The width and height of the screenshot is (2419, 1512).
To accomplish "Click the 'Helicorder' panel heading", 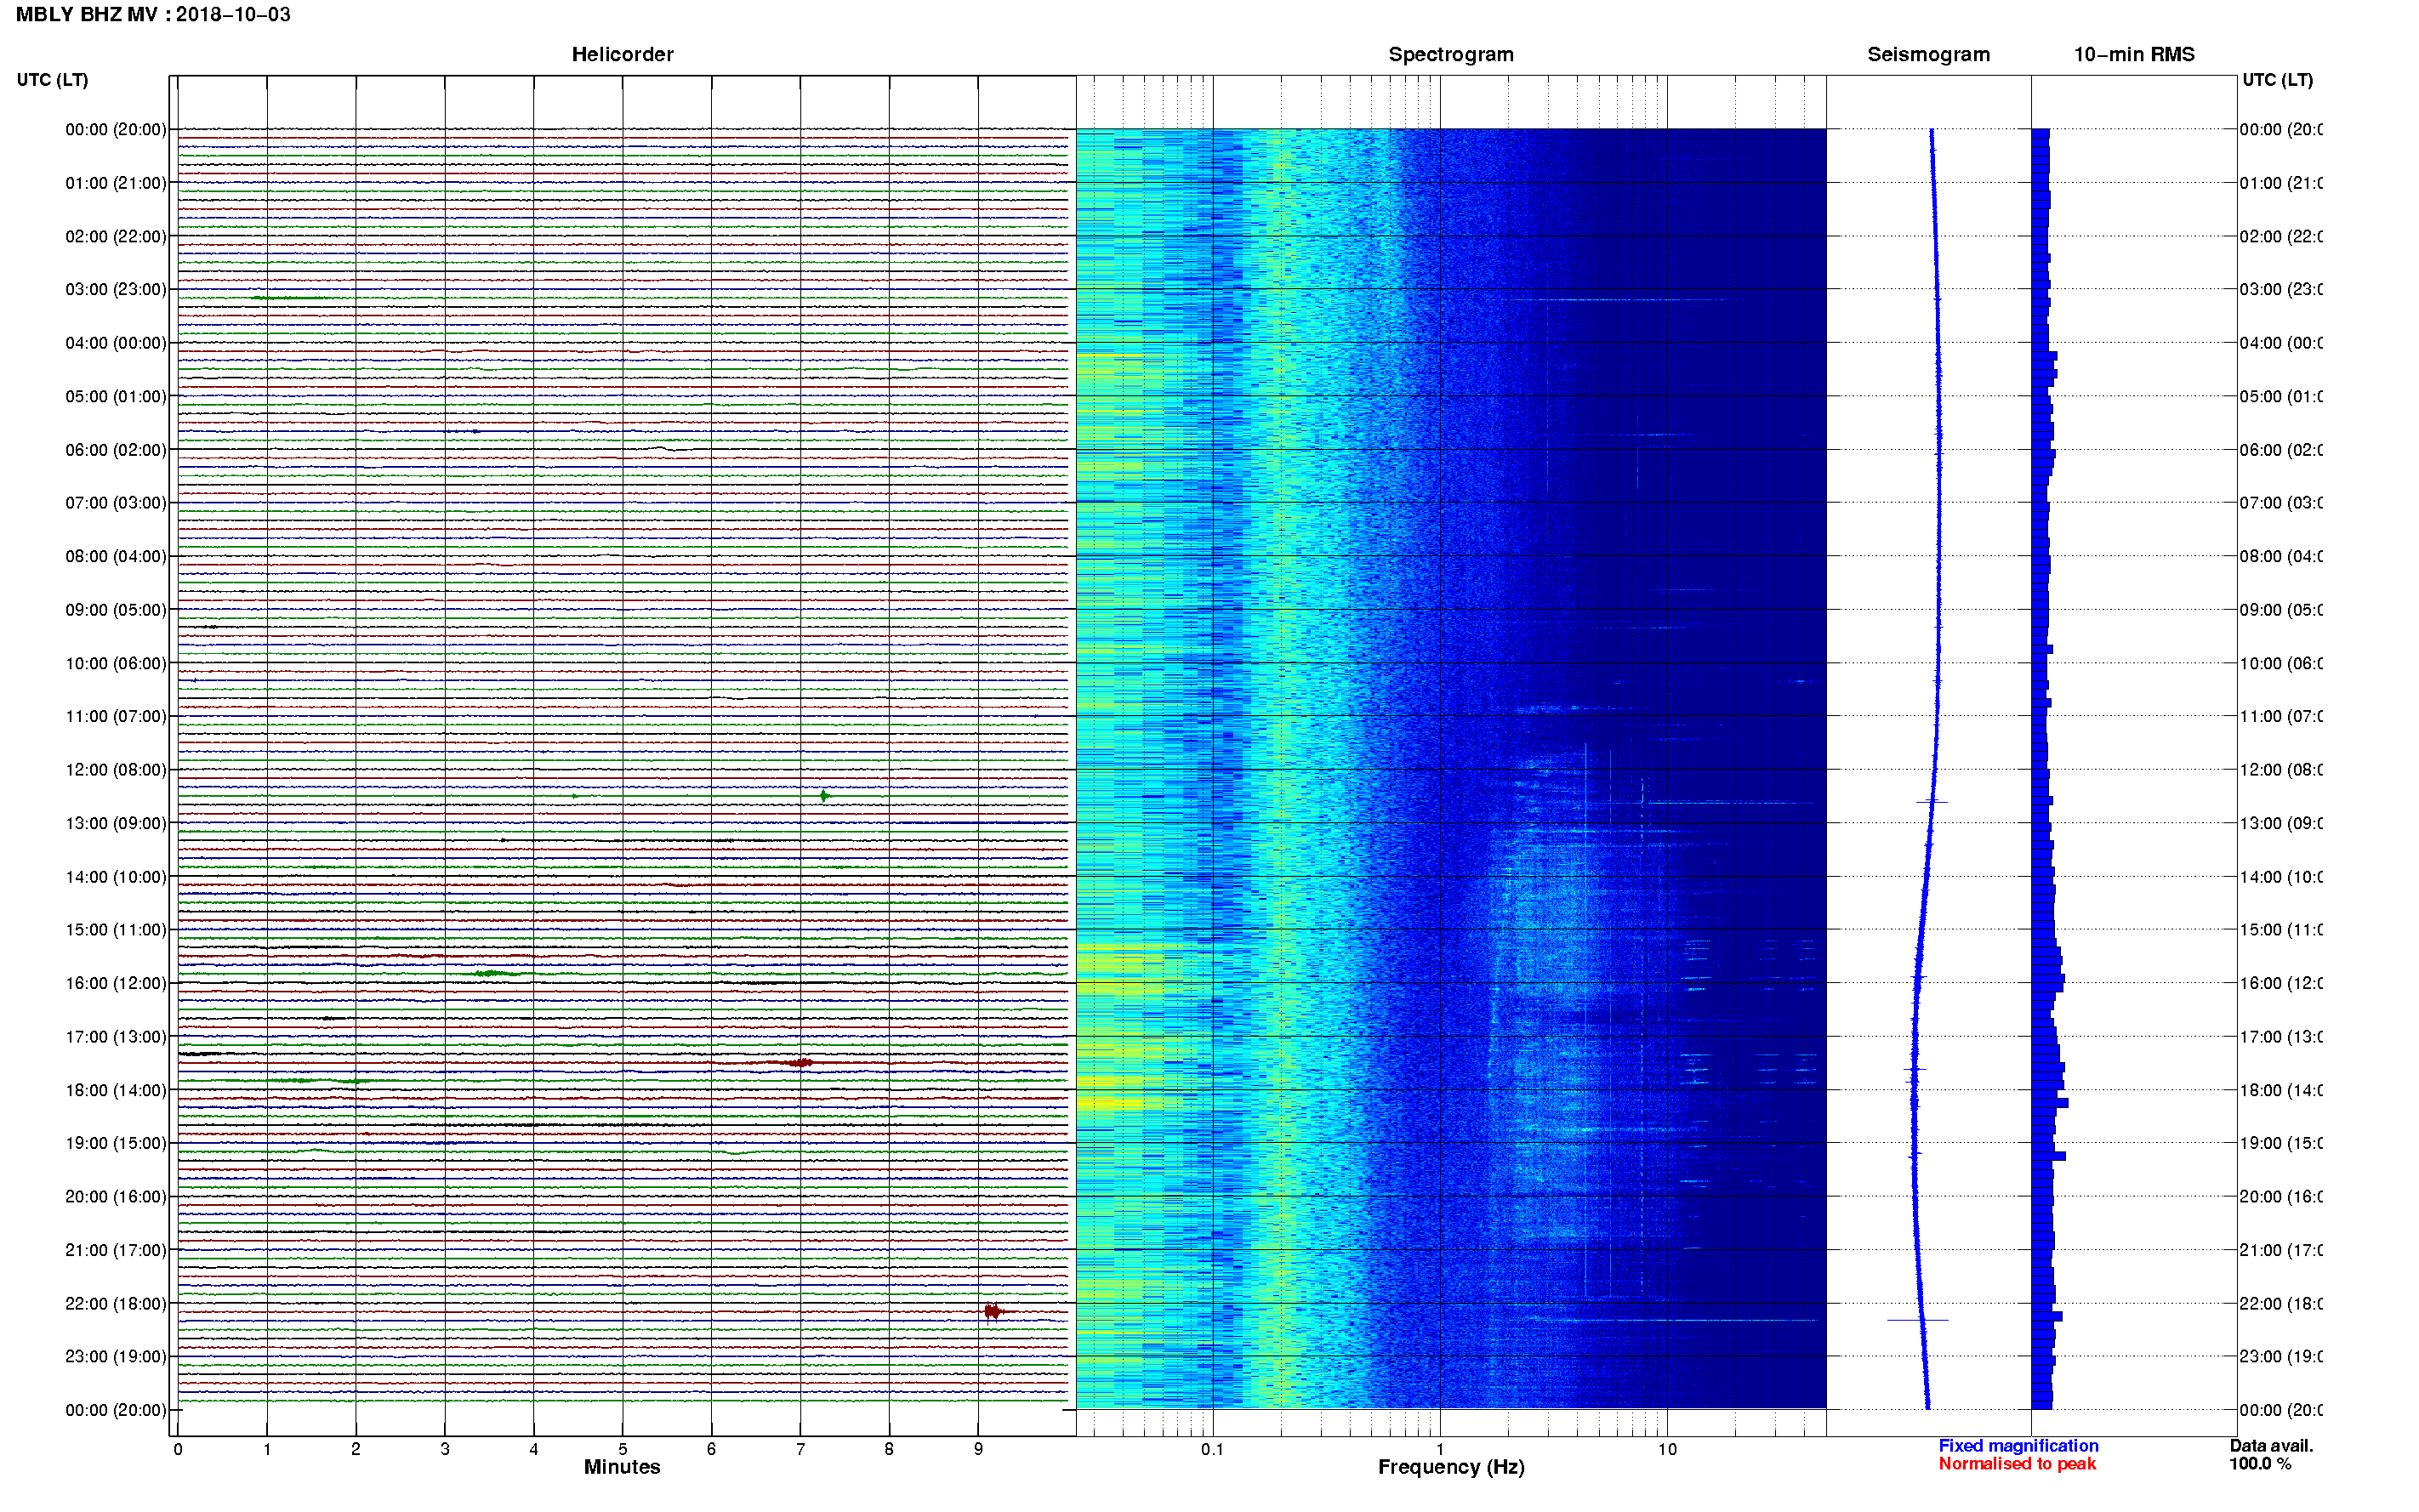I will point(622,55).
